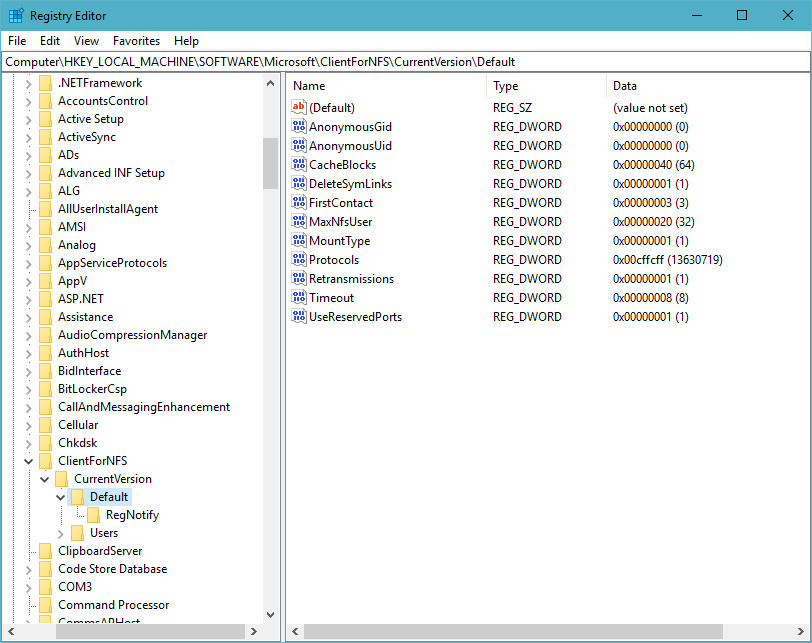Collapse the ClientForNFS tree node
This screenshot has width=812, height=643.
(x=28, y=461)
